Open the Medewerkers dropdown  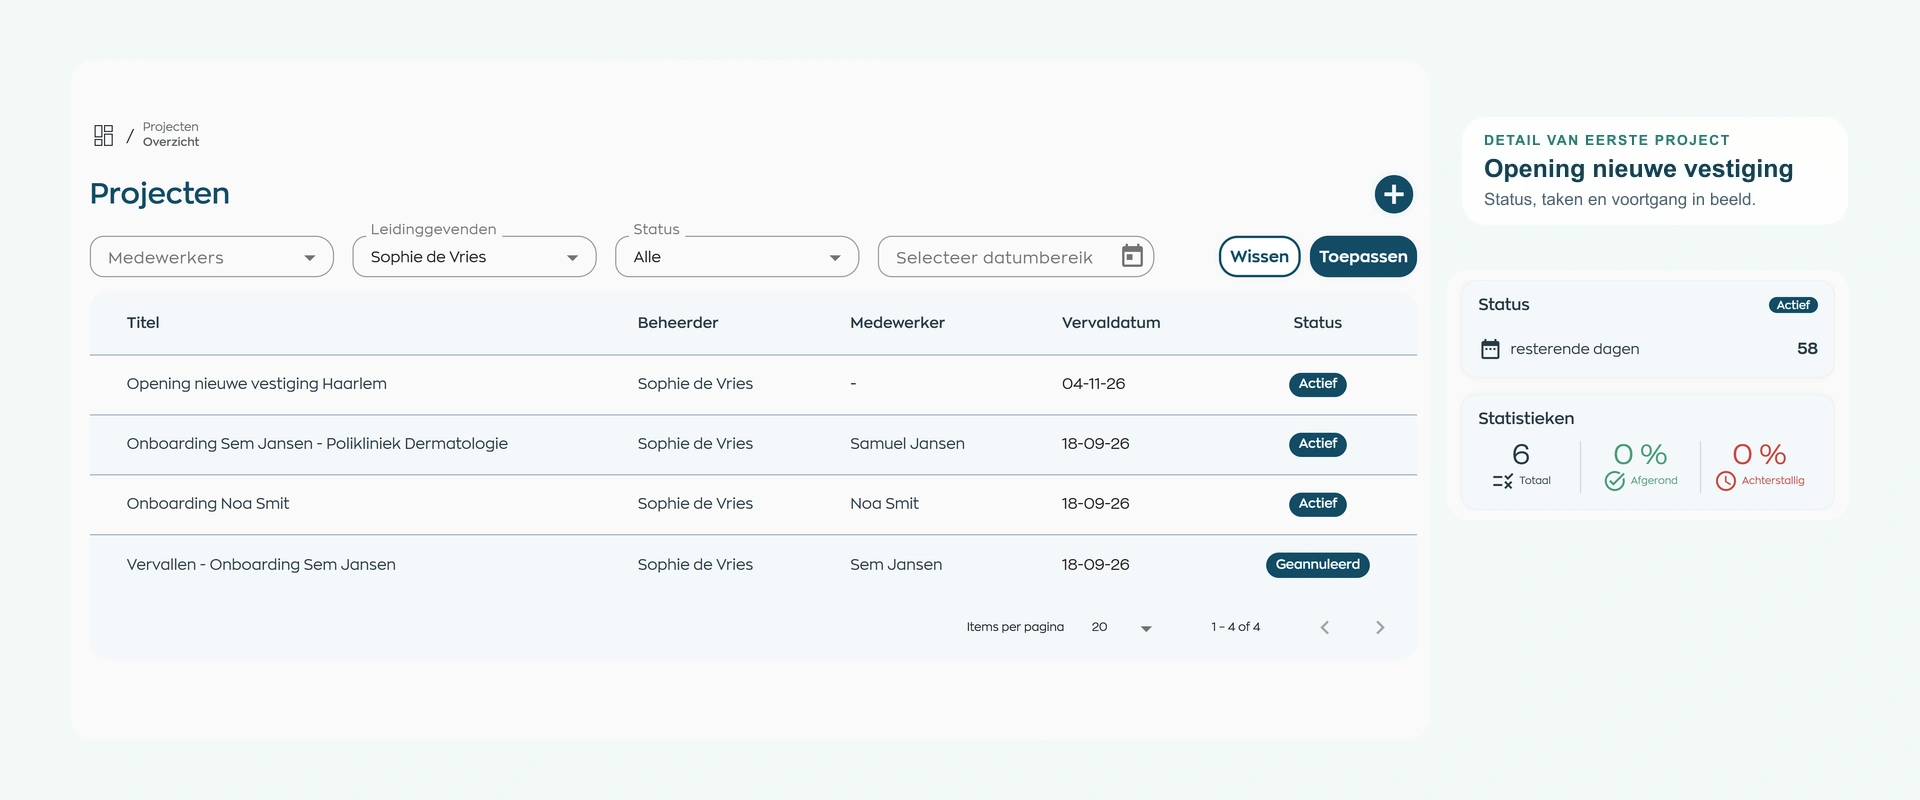pyautogui.click(x=212, y=257)
